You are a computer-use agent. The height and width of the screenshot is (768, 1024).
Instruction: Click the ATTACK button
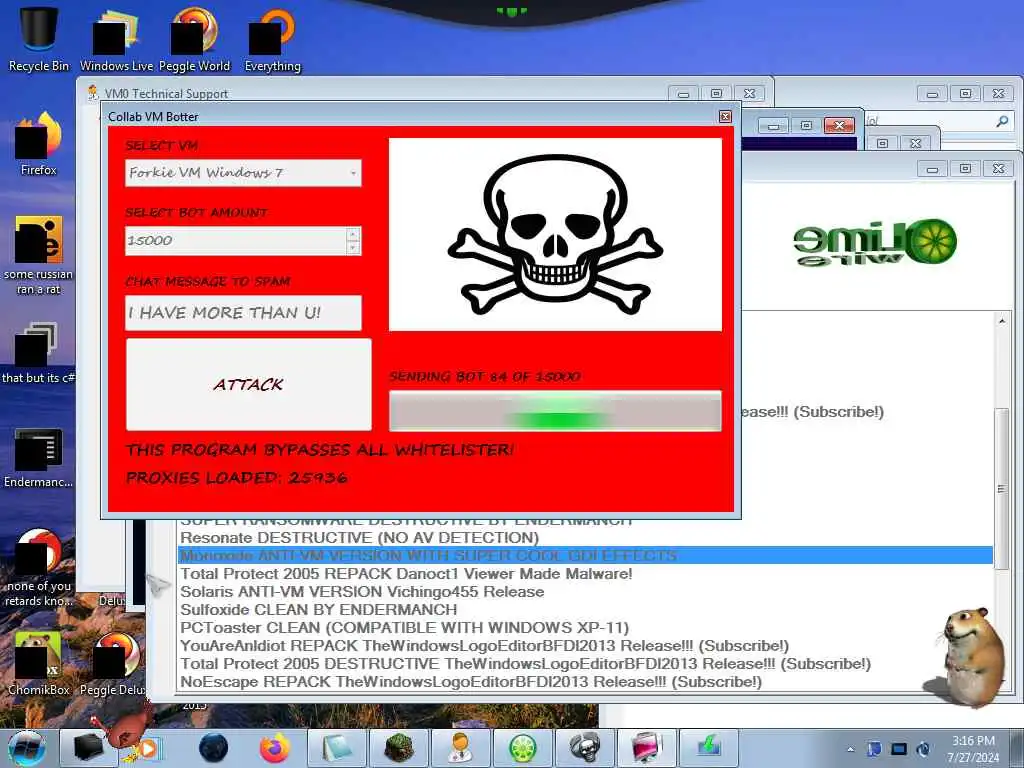[x=249, y=385]
